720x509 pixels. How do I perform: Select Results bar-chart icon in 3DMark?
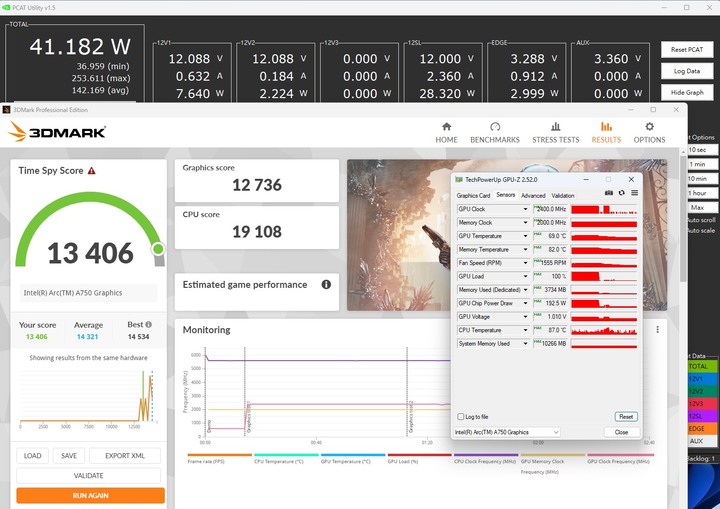tap(606, 126)
